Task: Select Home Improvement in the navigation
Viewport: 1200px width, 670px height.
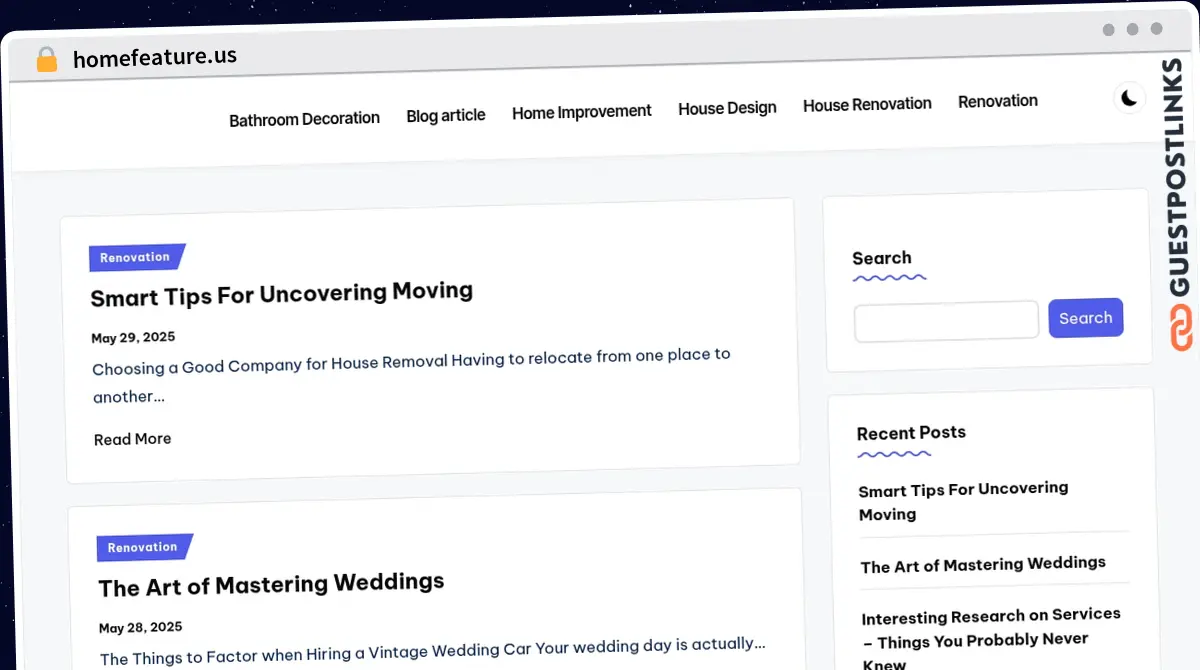Action: (581, 112)
